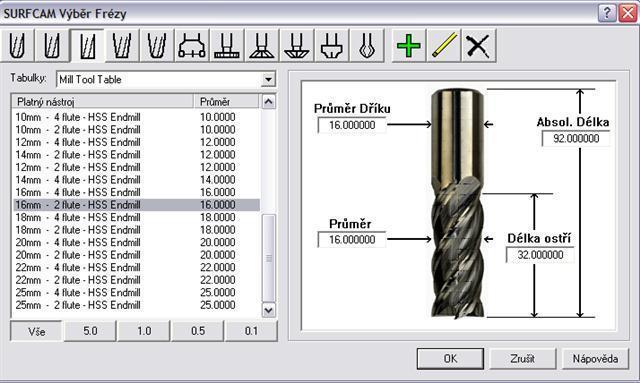Choose the flat endmill tool type icon

pyautogui.click(x=88, y=45)
